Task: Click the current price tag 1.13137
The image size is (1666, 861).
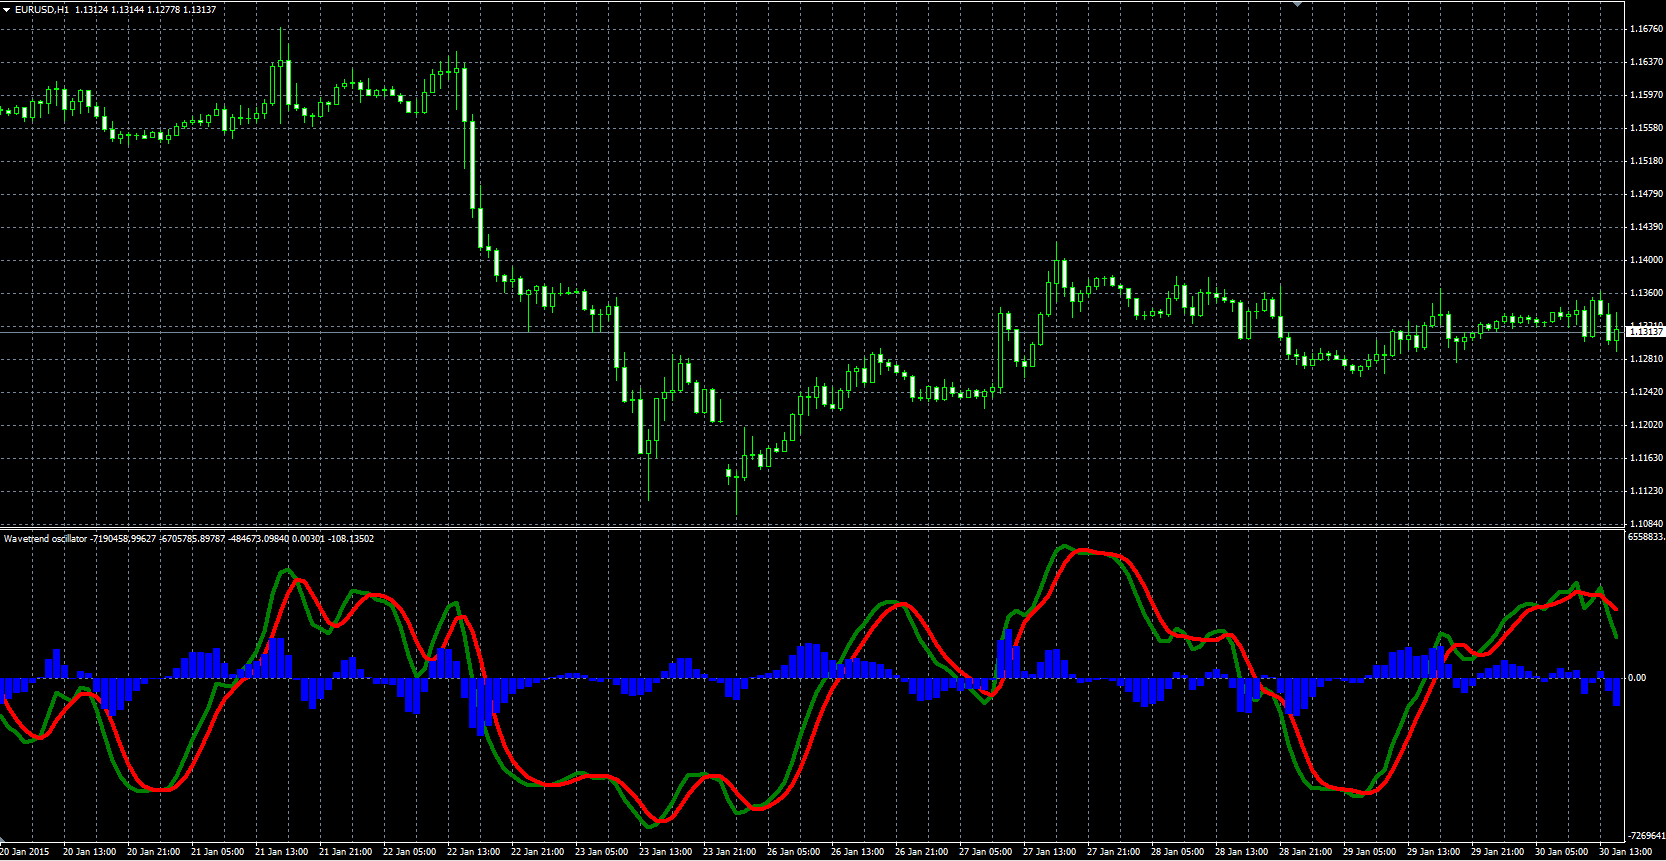Action: [x=1646, y=331]
